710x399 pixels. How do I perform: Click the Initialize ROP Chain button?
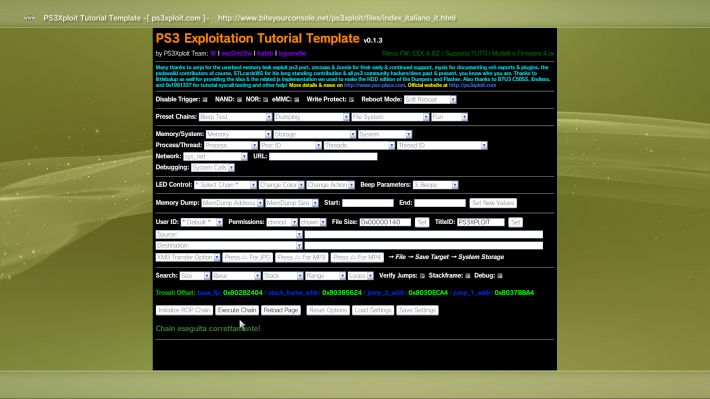click(184, 310)
